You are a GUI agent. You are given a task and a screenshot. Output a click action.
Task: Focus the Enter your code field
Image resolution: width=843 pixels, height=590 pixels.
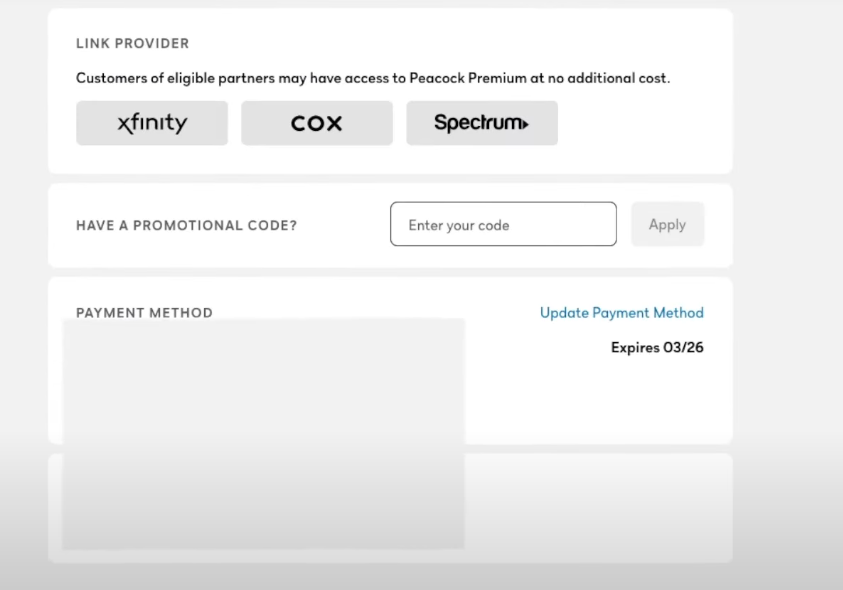503,224
